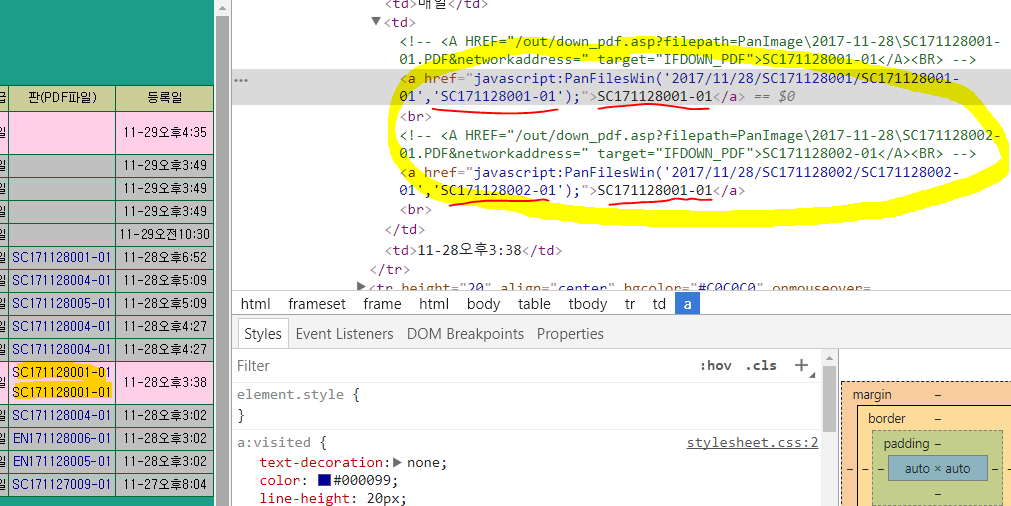Open the DOM Breakpoints tab
The image size is (1011, 506).
pos(465,334)
